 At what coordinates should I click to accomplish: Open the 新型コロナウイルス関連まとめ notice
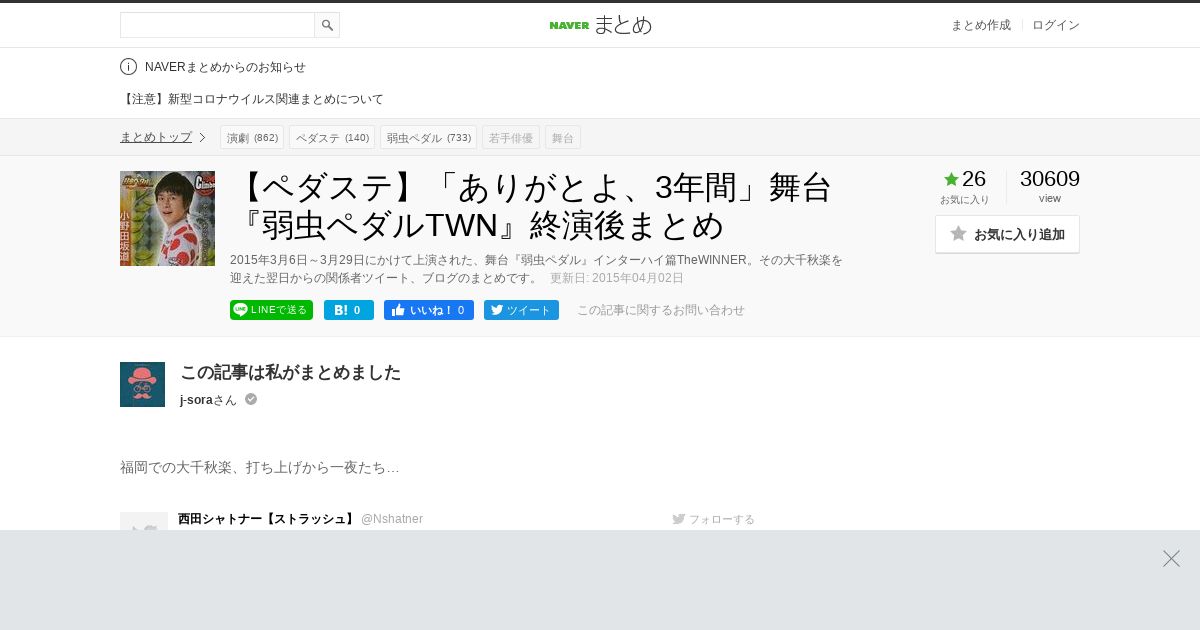click(x=252, y=99)
